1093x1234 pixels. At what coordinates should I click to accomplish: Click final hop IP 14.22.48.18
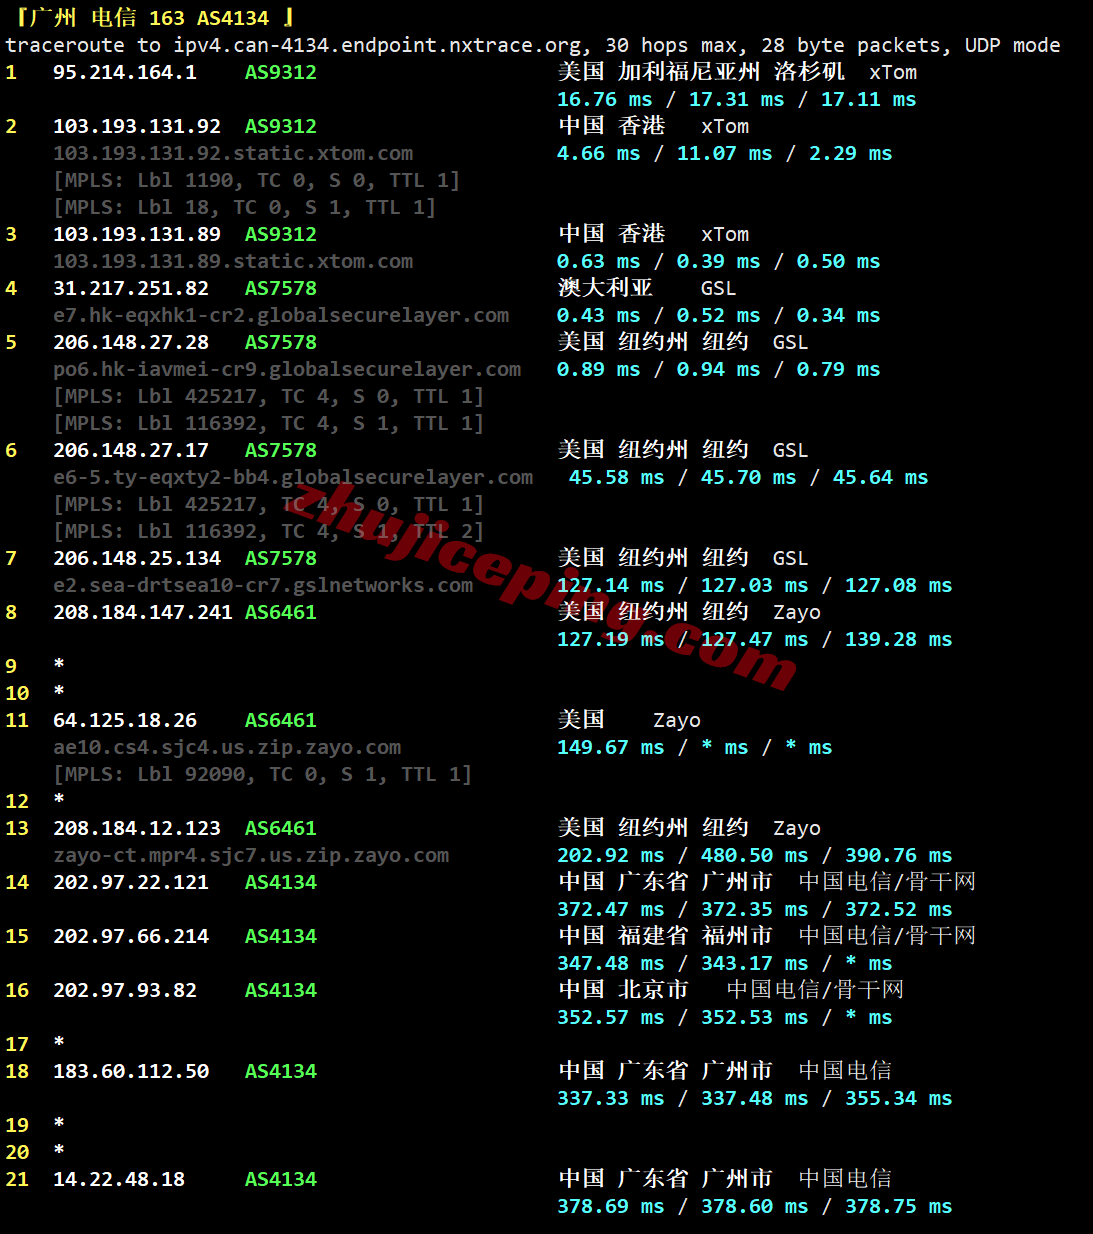(119, 1179)
